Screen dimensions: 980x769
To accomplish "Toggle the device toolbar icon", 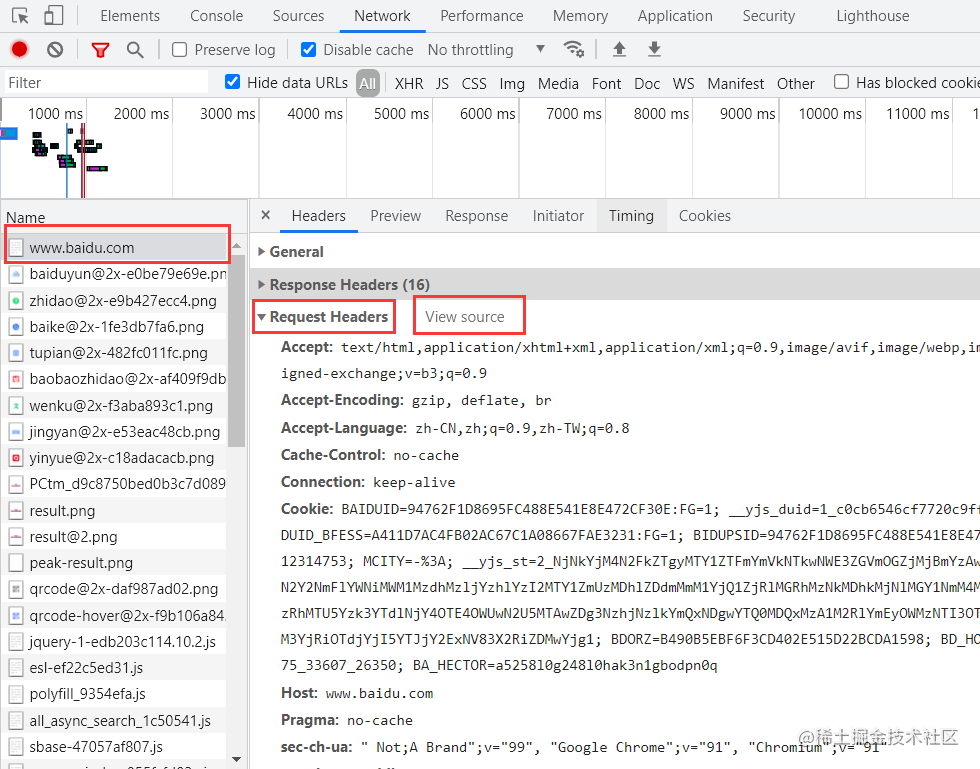I will (54, 16).
